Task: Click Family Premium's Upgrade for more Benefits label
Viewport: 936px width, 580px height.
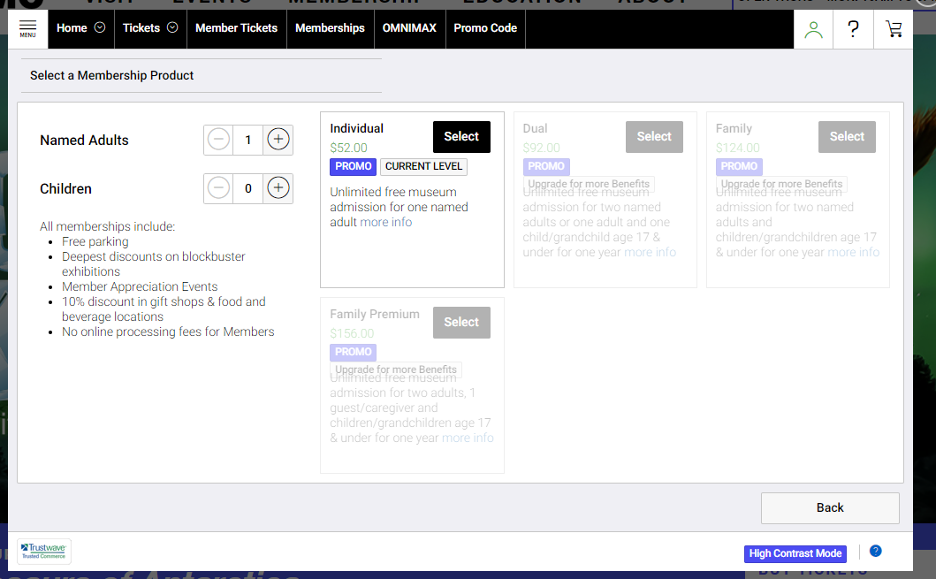Action: point(396,369)
